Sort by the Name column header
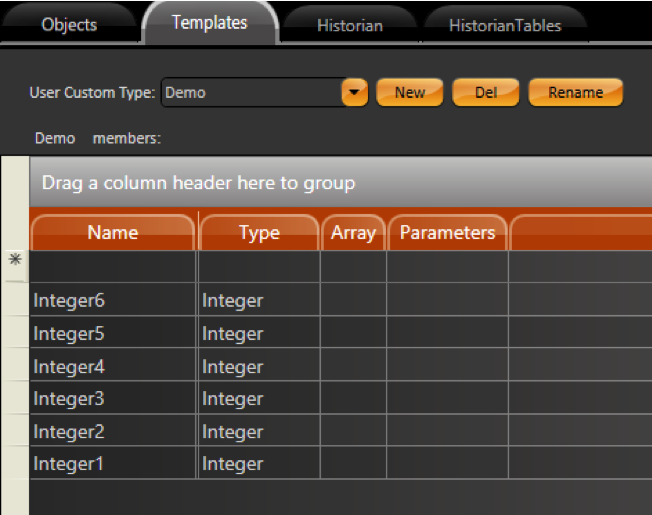The height and width of the screenshot is (515, 652). pyautogui.click(x=113, y=233)
